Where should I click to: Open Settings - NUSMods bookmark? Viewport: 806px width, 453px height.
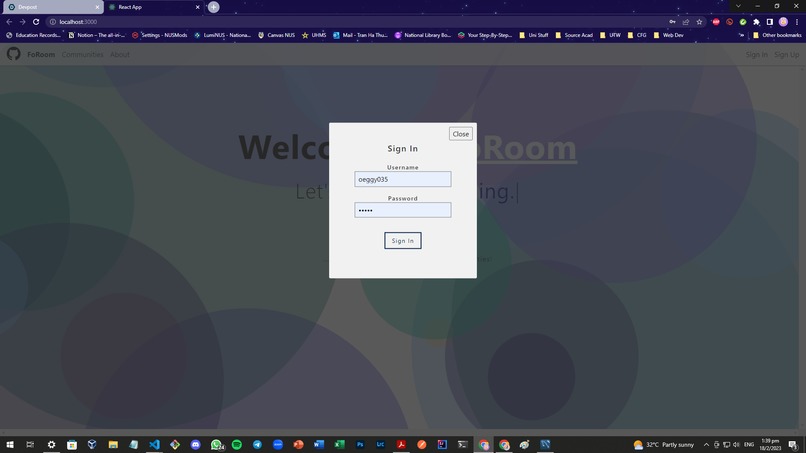[159, 35]
